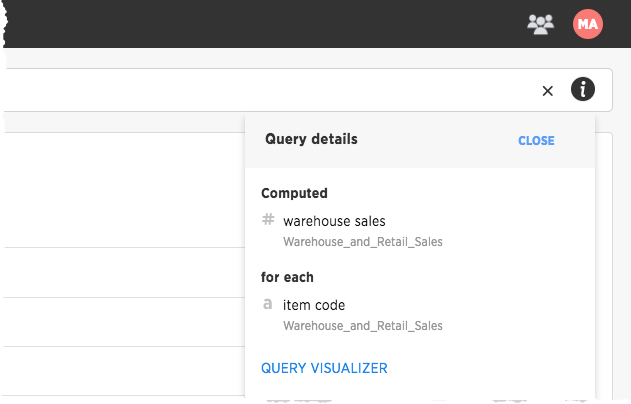Click the "a" attribute icon beside item code
Viewport: 631px width, 404px height.
coord(267,304)
